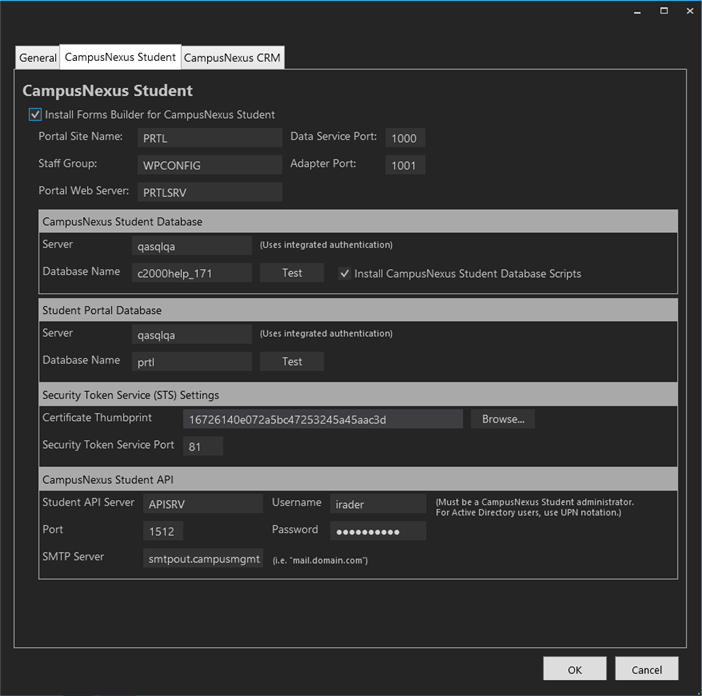The image size is (702, 696).
Task: Click the Data Service Port field
Action: point(405,138)
